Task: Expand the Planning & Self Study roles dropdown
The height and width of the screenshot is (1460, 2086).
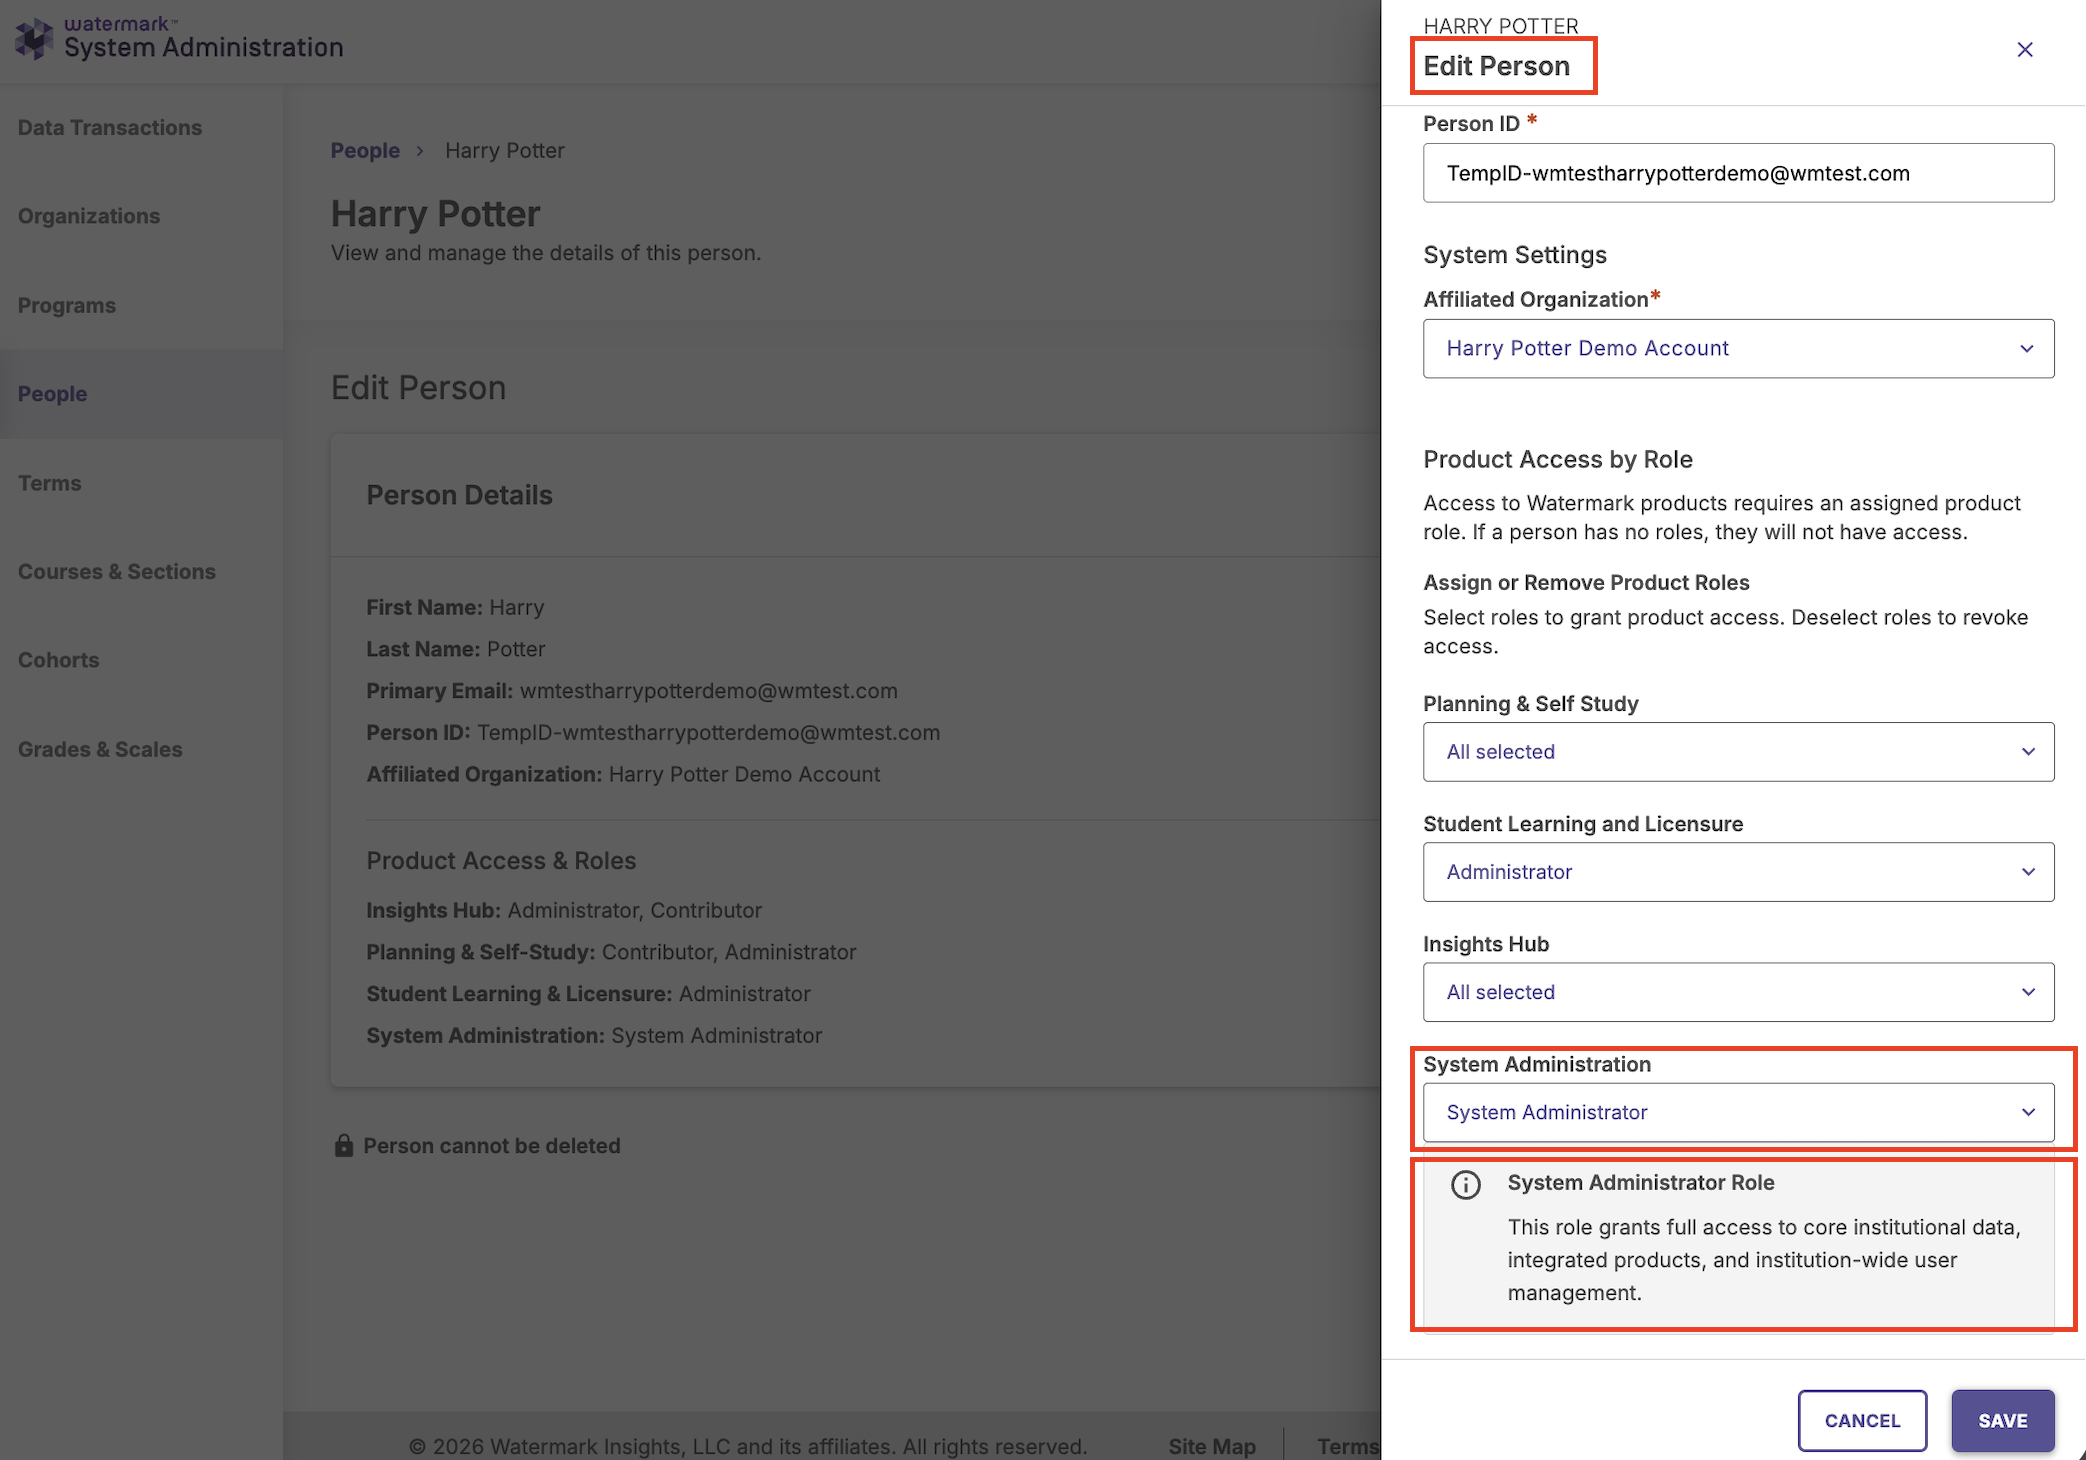Action: (1738, 752)
